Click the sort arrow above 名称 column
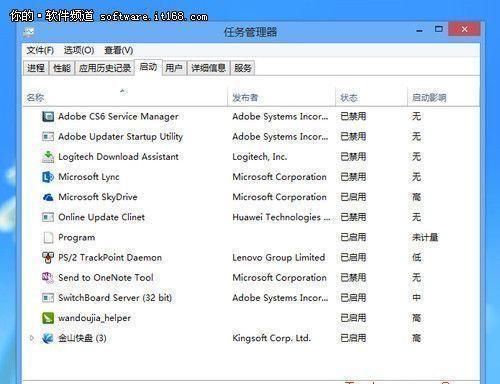The width and height of the screenshot is (500, 384). [x=122, y=91]
